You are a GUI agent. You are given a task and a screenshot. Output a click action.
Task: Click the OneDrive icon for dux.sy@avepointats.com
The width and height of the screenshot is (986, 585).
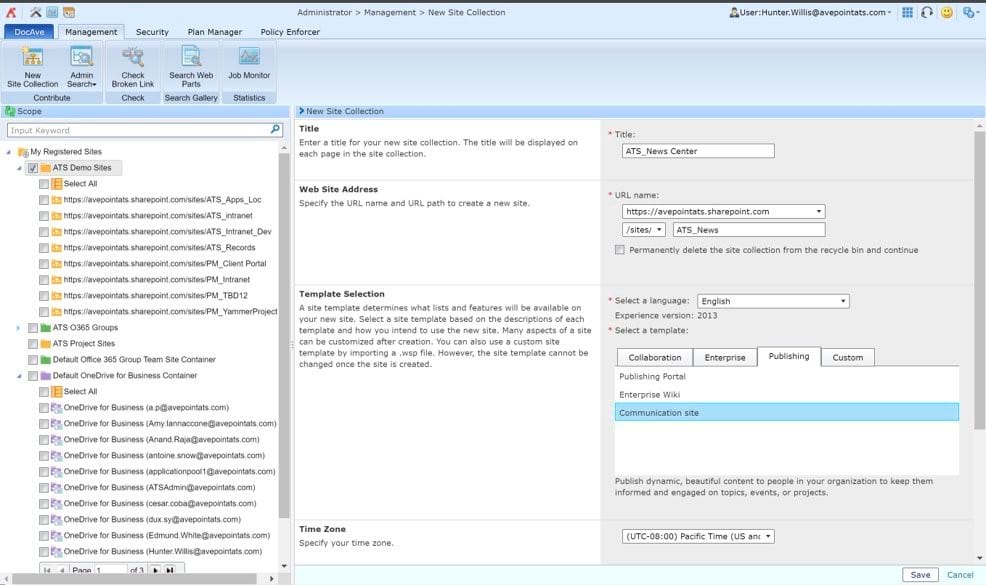tap(56, 520)
